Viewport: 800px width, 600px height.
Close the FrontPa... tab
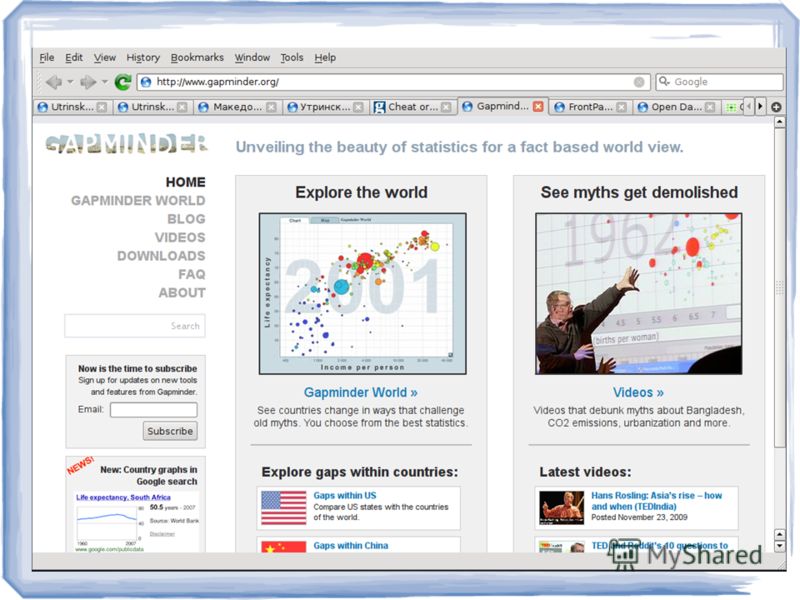[x=621, y=107]
